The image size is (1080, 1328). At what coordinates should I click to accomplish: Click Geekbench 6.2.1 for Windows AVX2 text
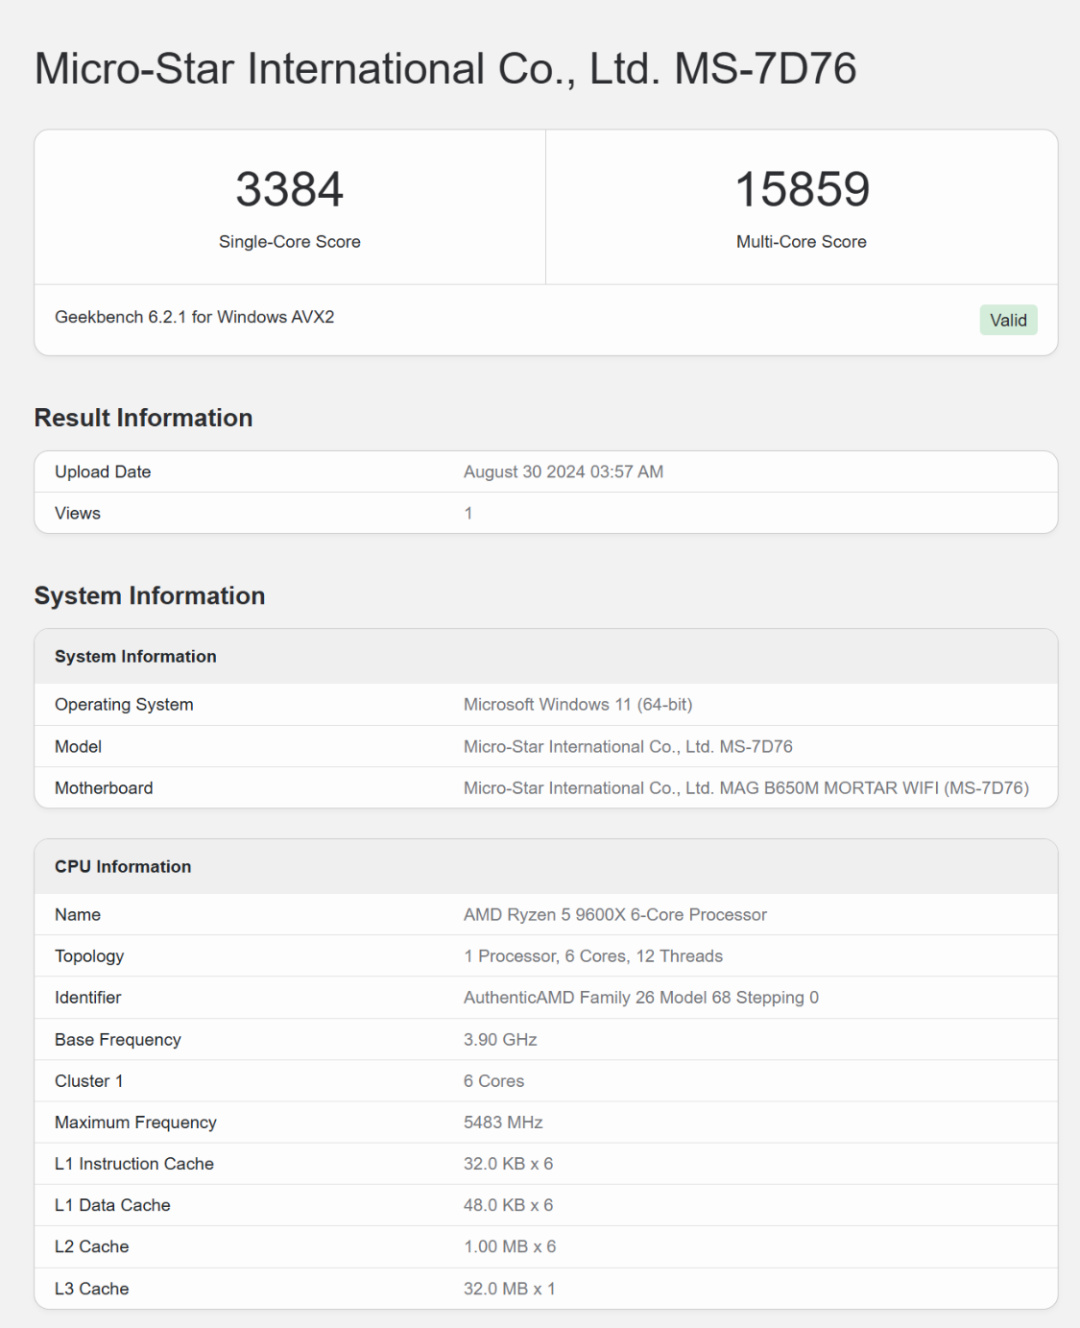coord(194,317)
